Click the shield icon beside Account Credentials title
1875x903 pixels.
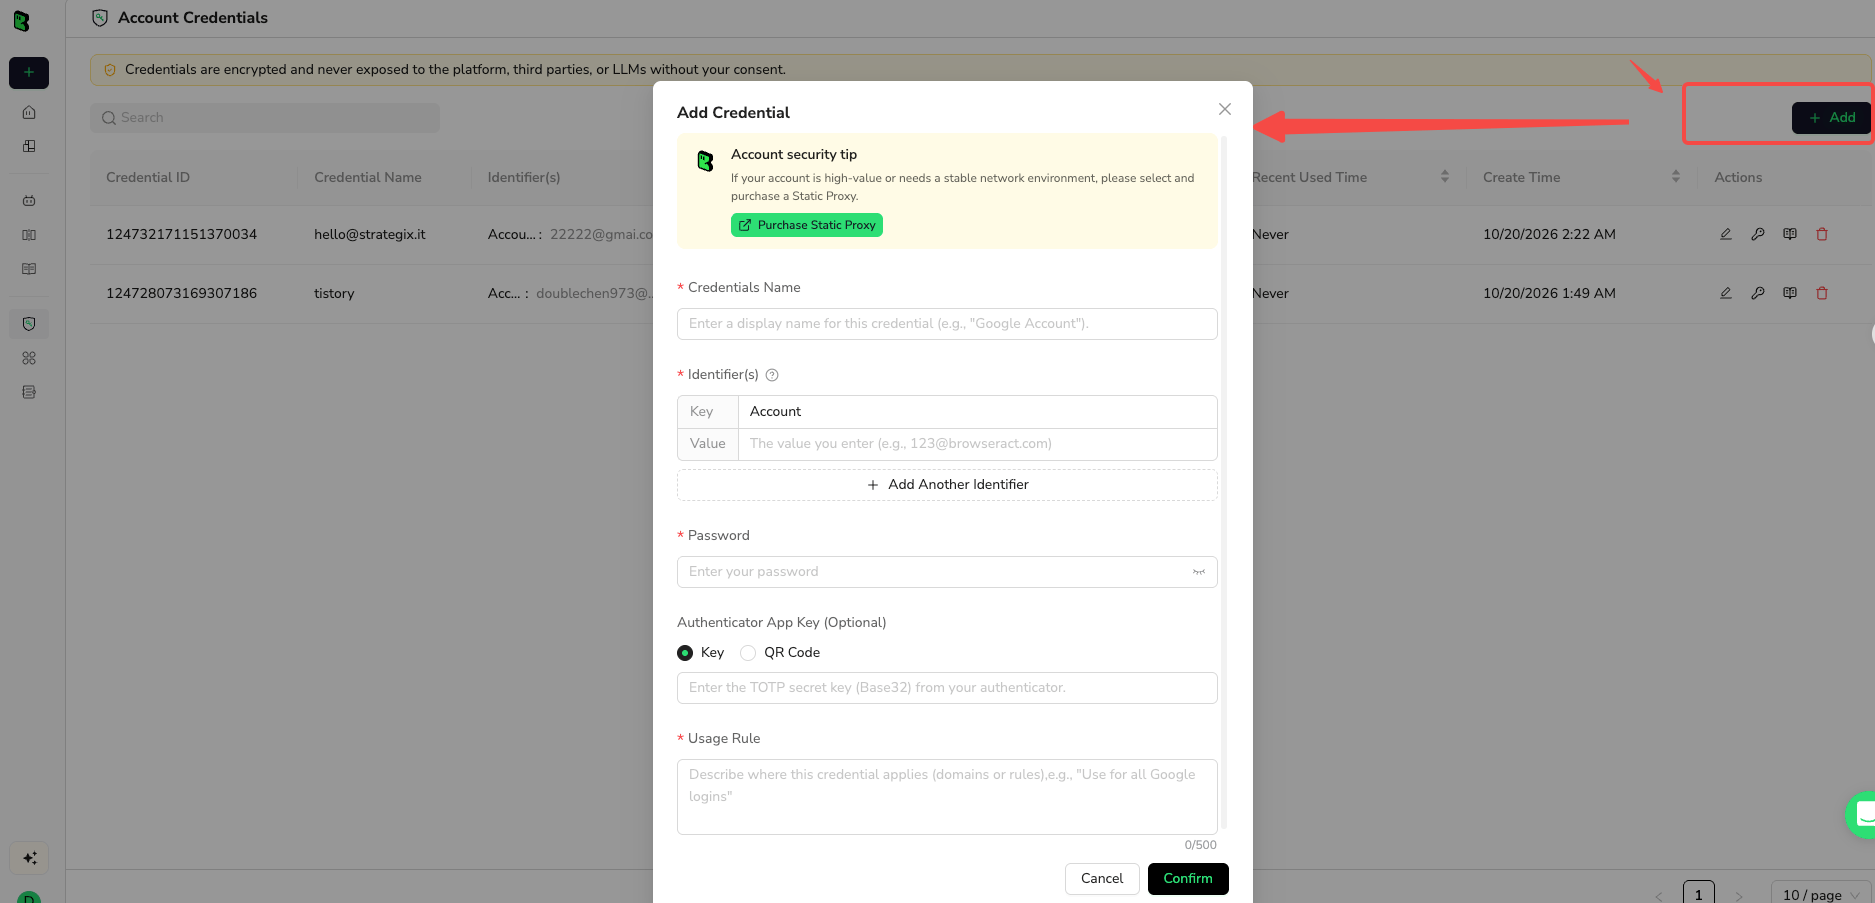coord(100,18)
